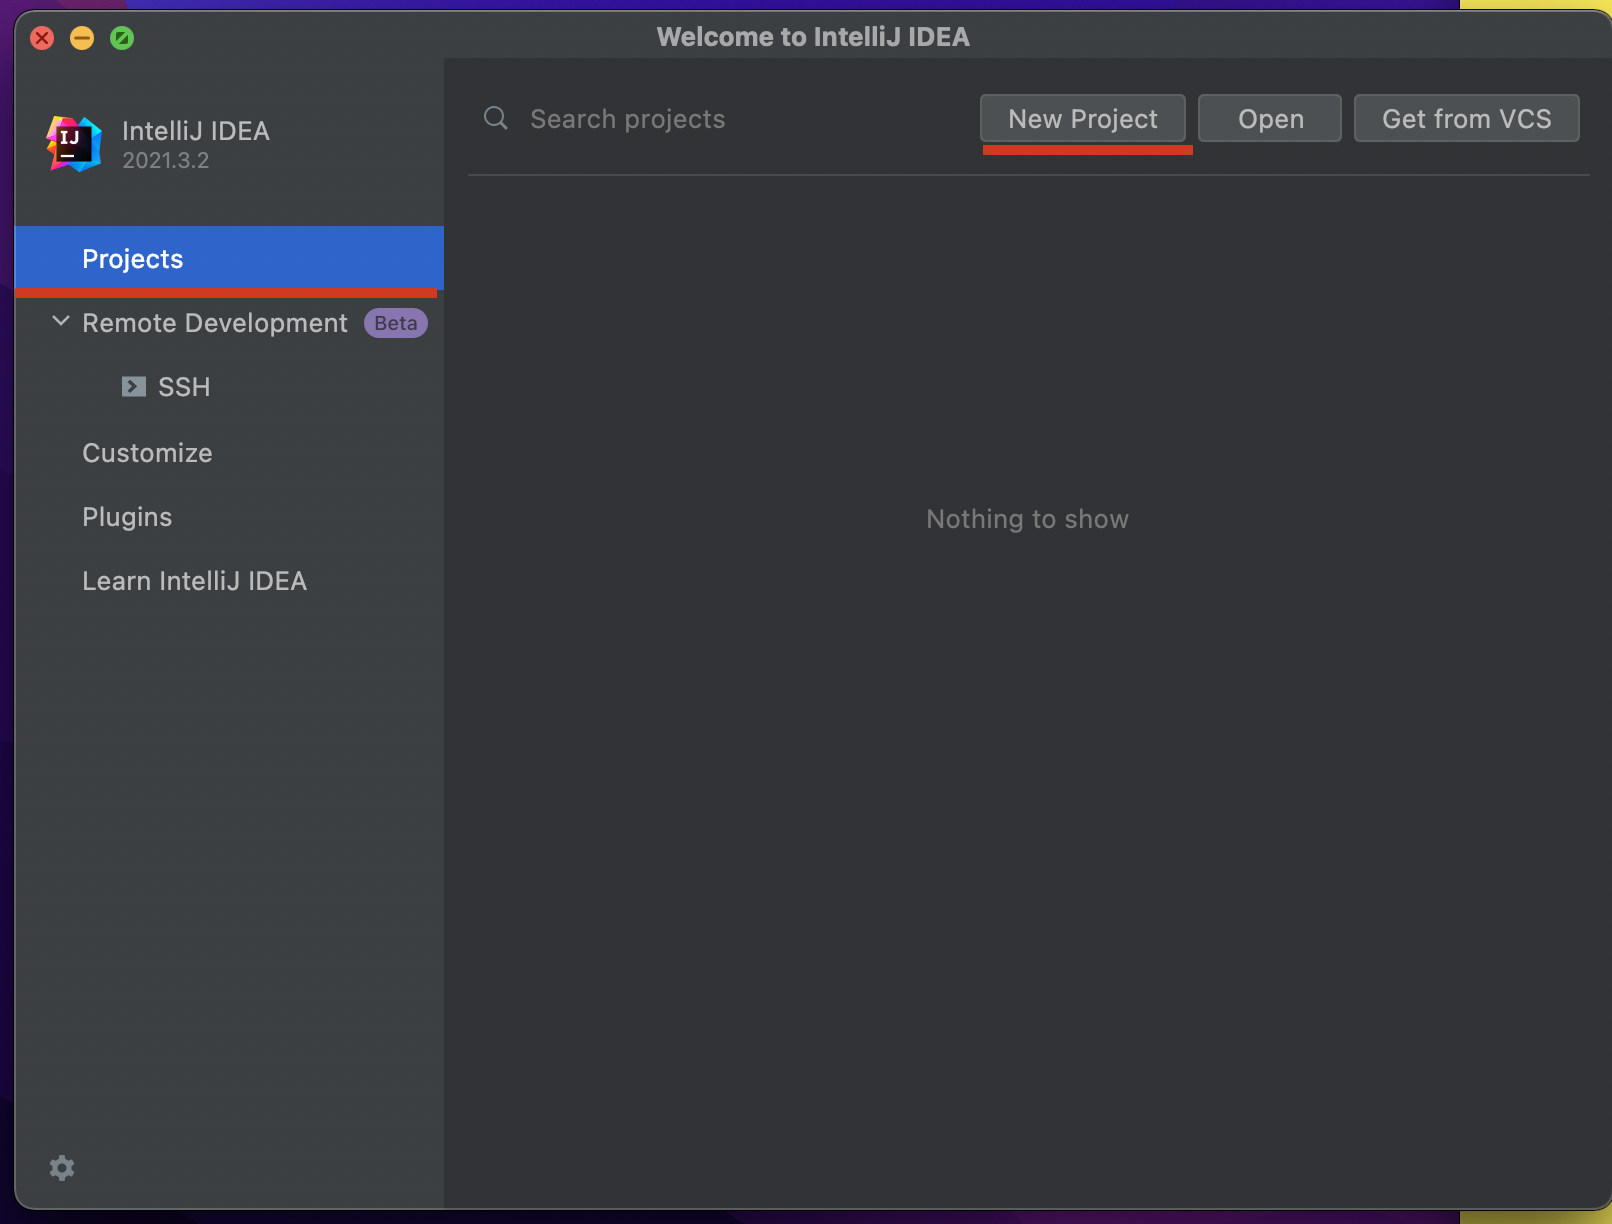The height and width of the screenshot is (1224, 1612).
Task: Close the Welcome window
Action: point(42,38)
